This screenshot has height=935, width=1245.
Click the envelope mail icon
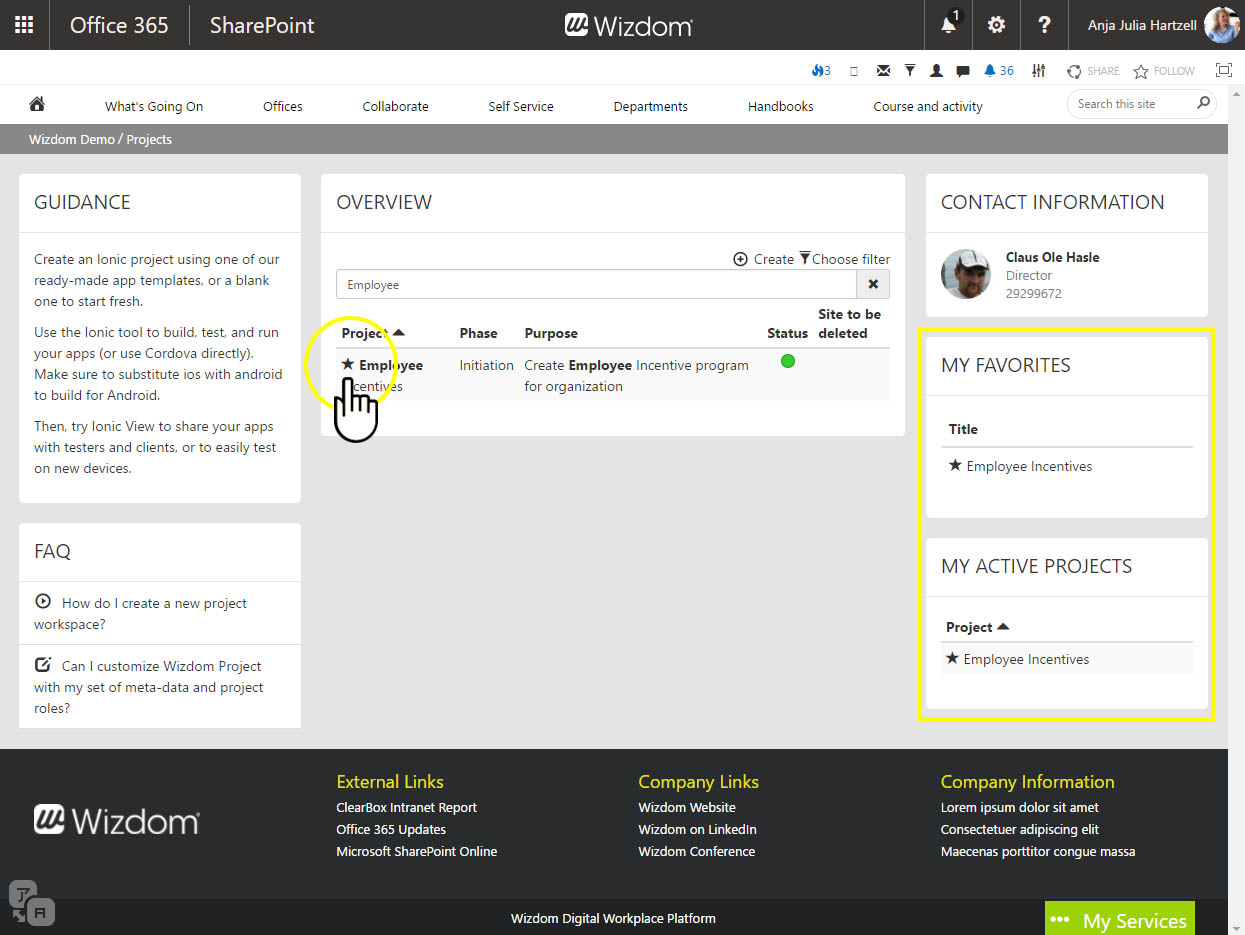[883, 71]
